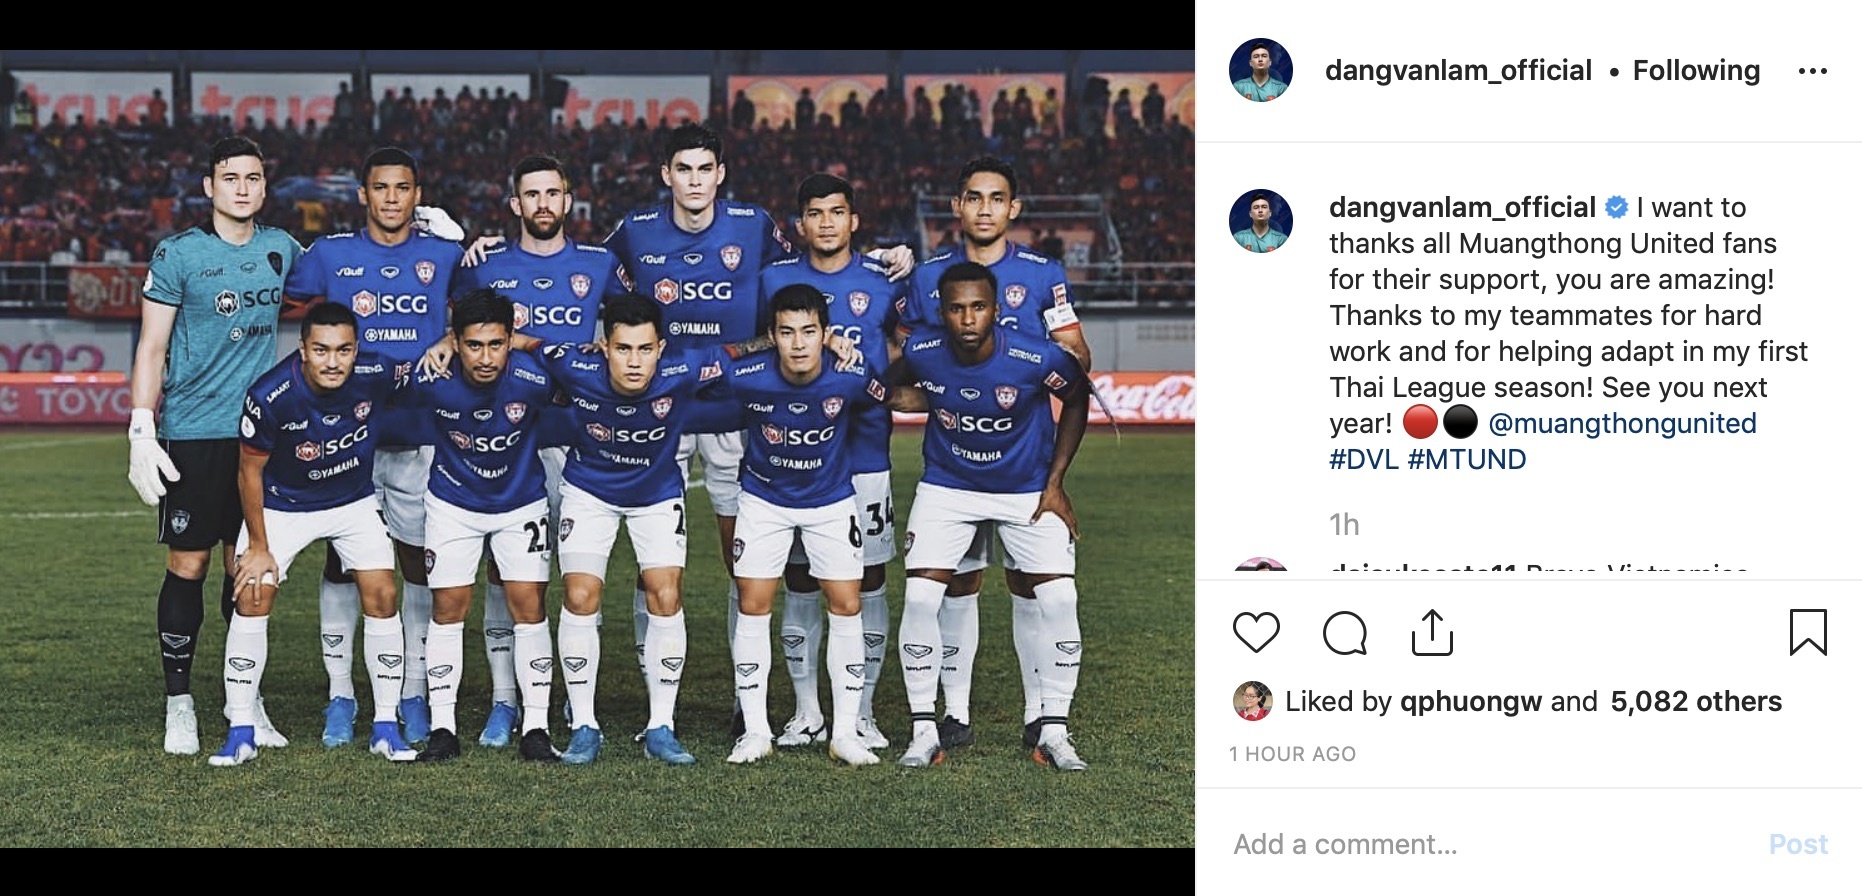Click the share post icon
Screen dimensions: 1862x896
(x=1432, y=633)
